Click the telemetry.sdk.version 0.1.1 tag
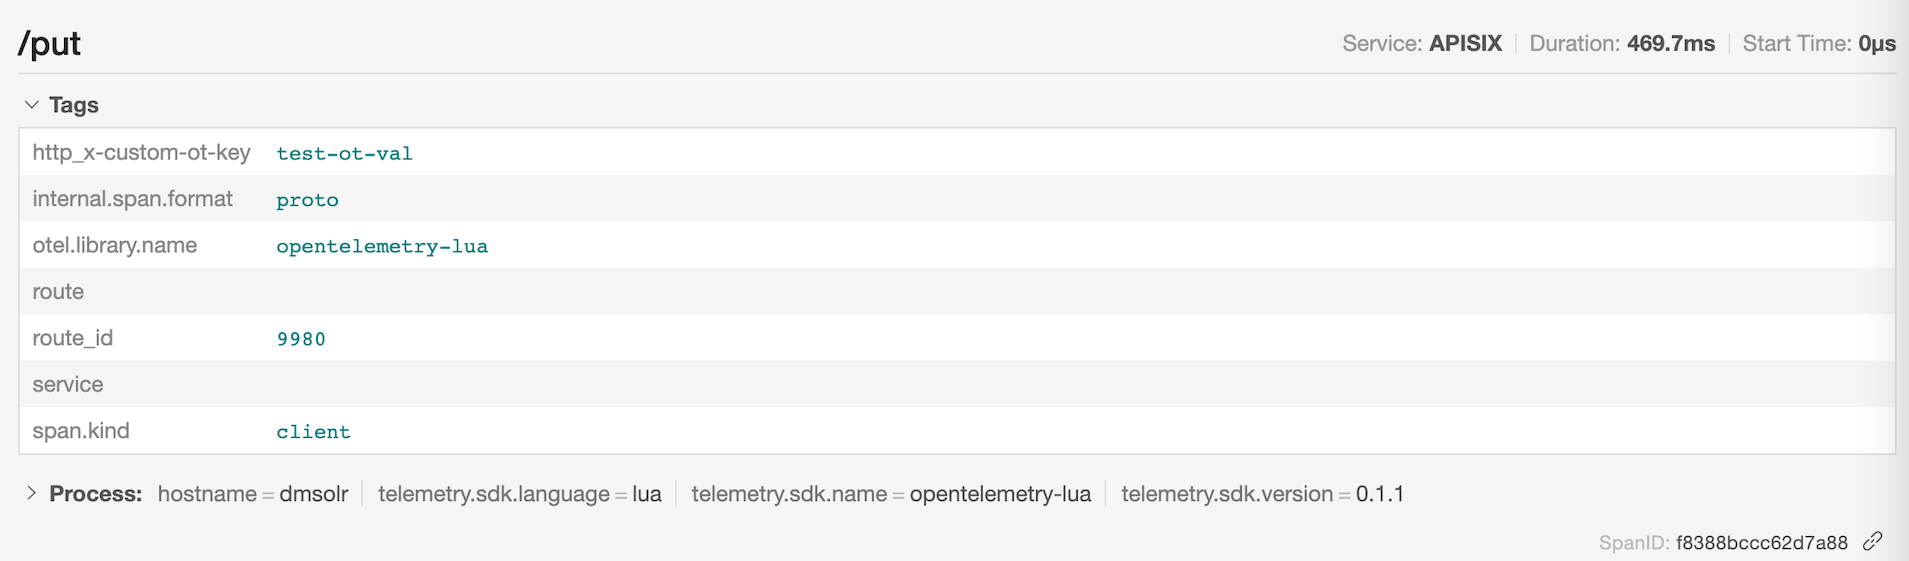1909x561 pixels. tap(1262, 494)
